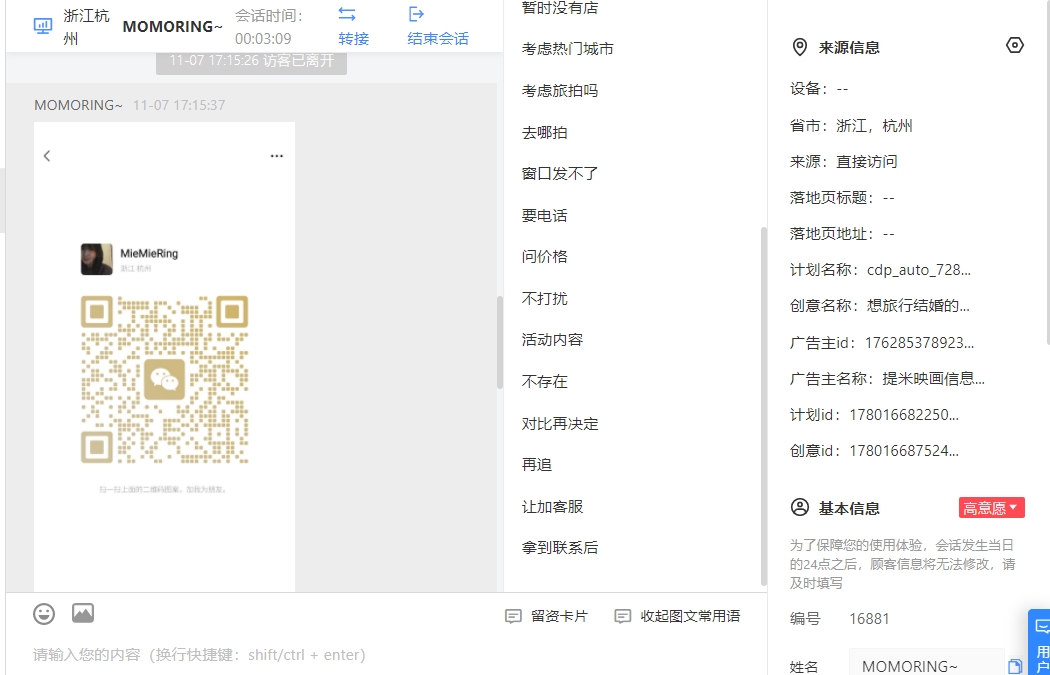Click the 姓名 input field with MOMORING~

click(927, 666)
